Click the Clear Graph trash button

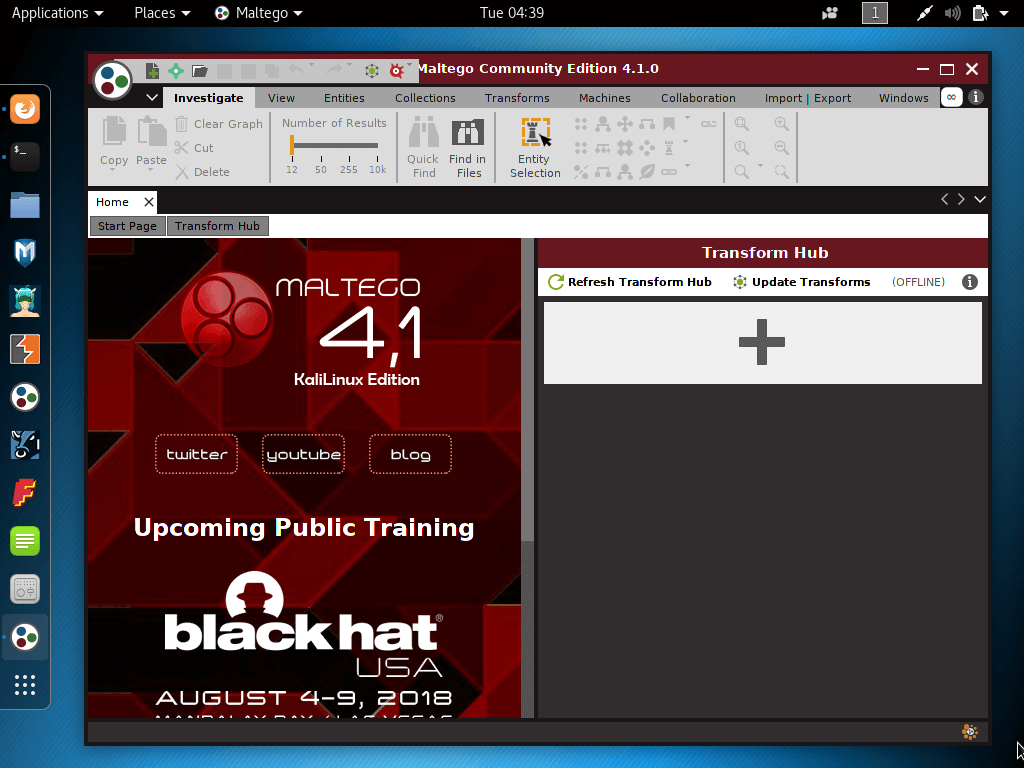219,123
